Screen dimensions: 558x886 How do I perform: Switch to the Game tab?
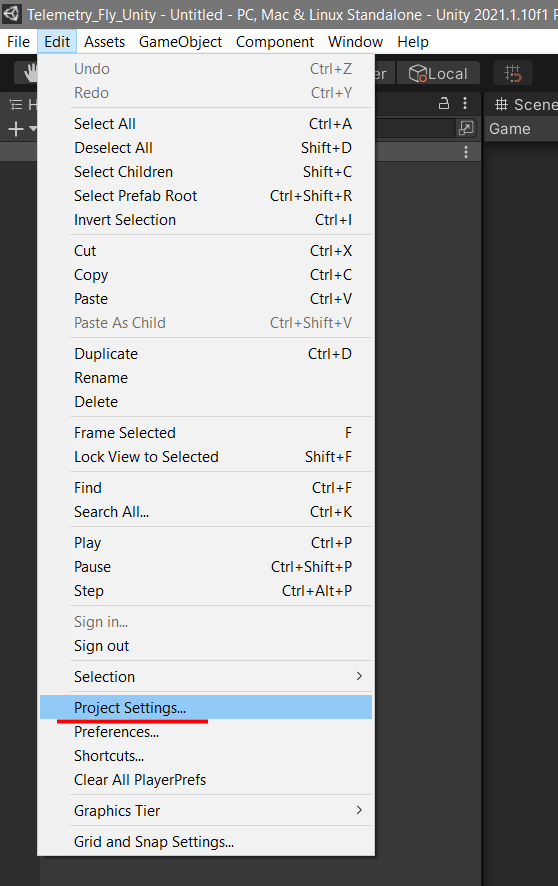(509, 129)
